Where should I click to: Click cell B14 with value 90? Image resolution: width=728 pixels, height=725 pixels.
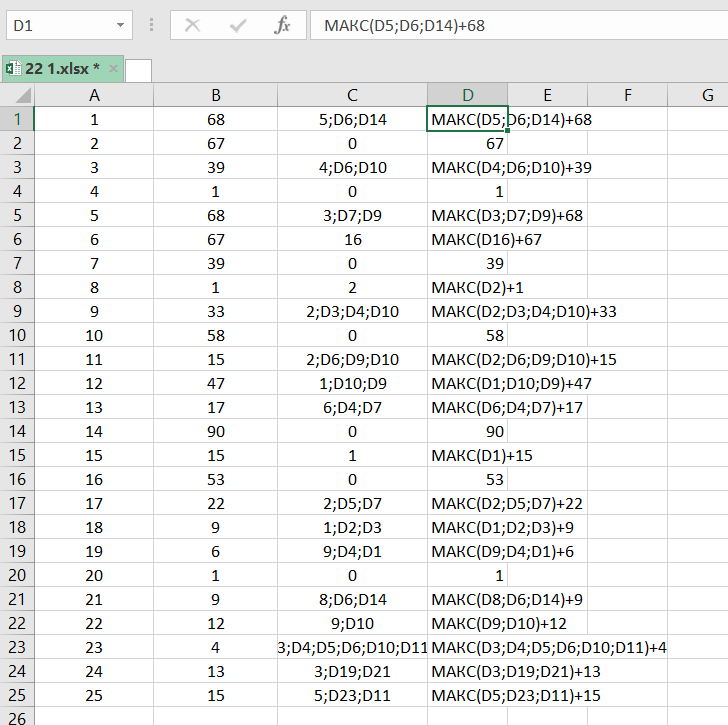[216, 431]
